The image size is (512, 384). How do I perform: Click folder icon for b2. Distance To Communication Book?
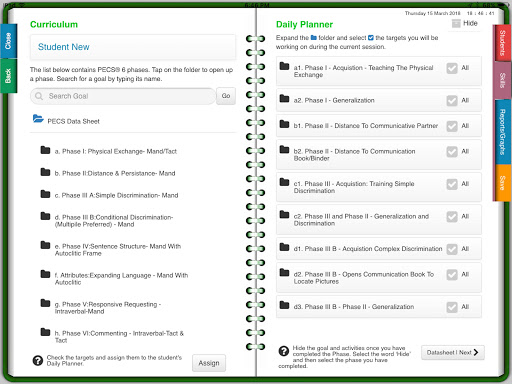click(284, 149)
